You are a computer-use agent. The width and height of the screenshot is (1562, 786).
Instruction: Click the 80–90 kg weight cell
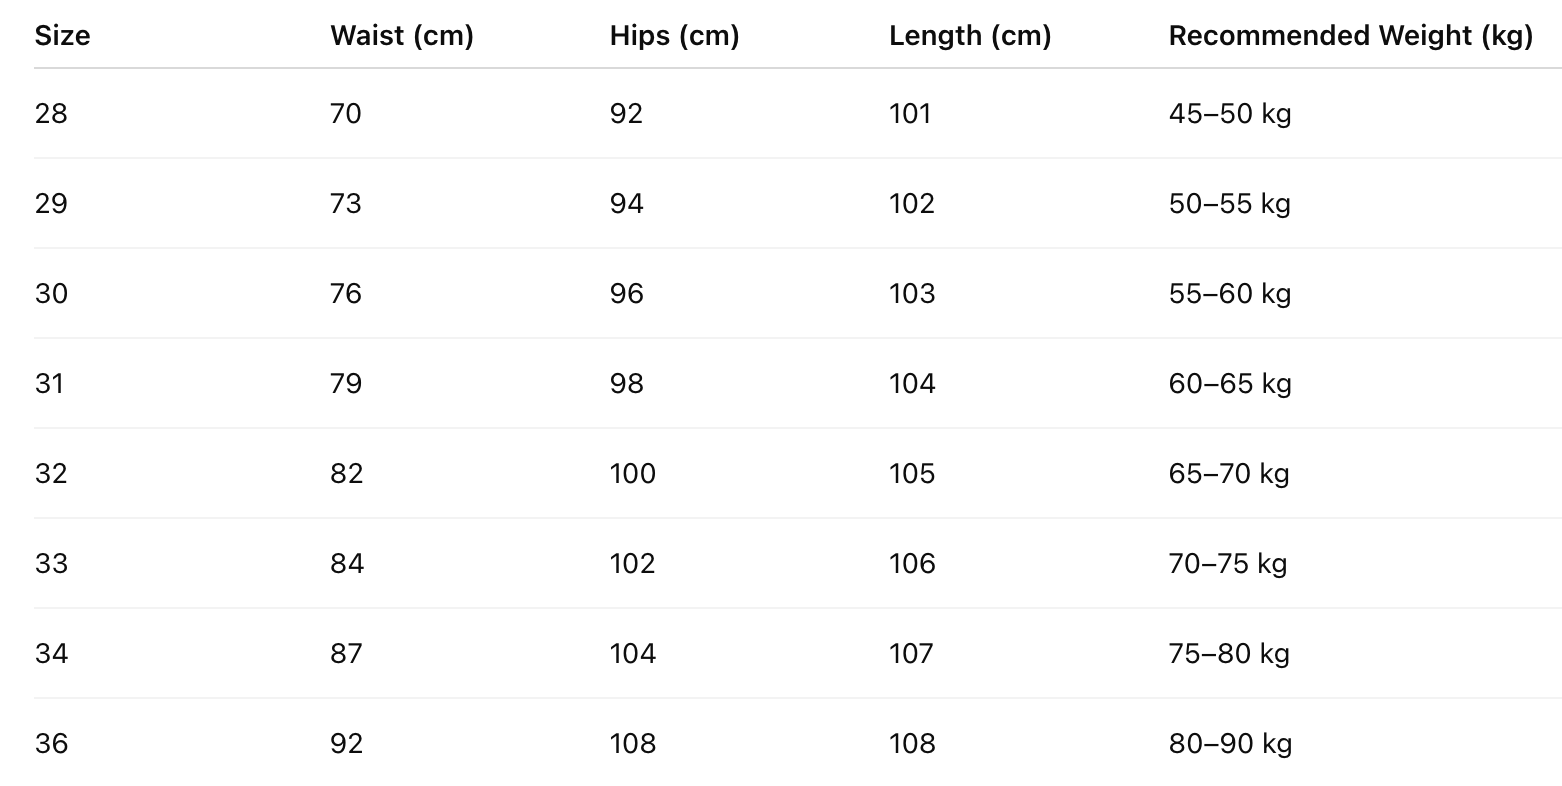click(x=1230, y=744)
